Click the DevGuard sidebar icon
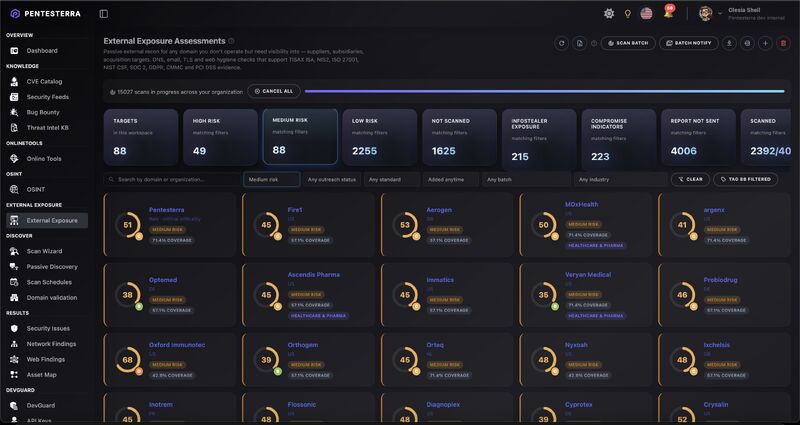The image size is (800, 425). pos(15,406)
